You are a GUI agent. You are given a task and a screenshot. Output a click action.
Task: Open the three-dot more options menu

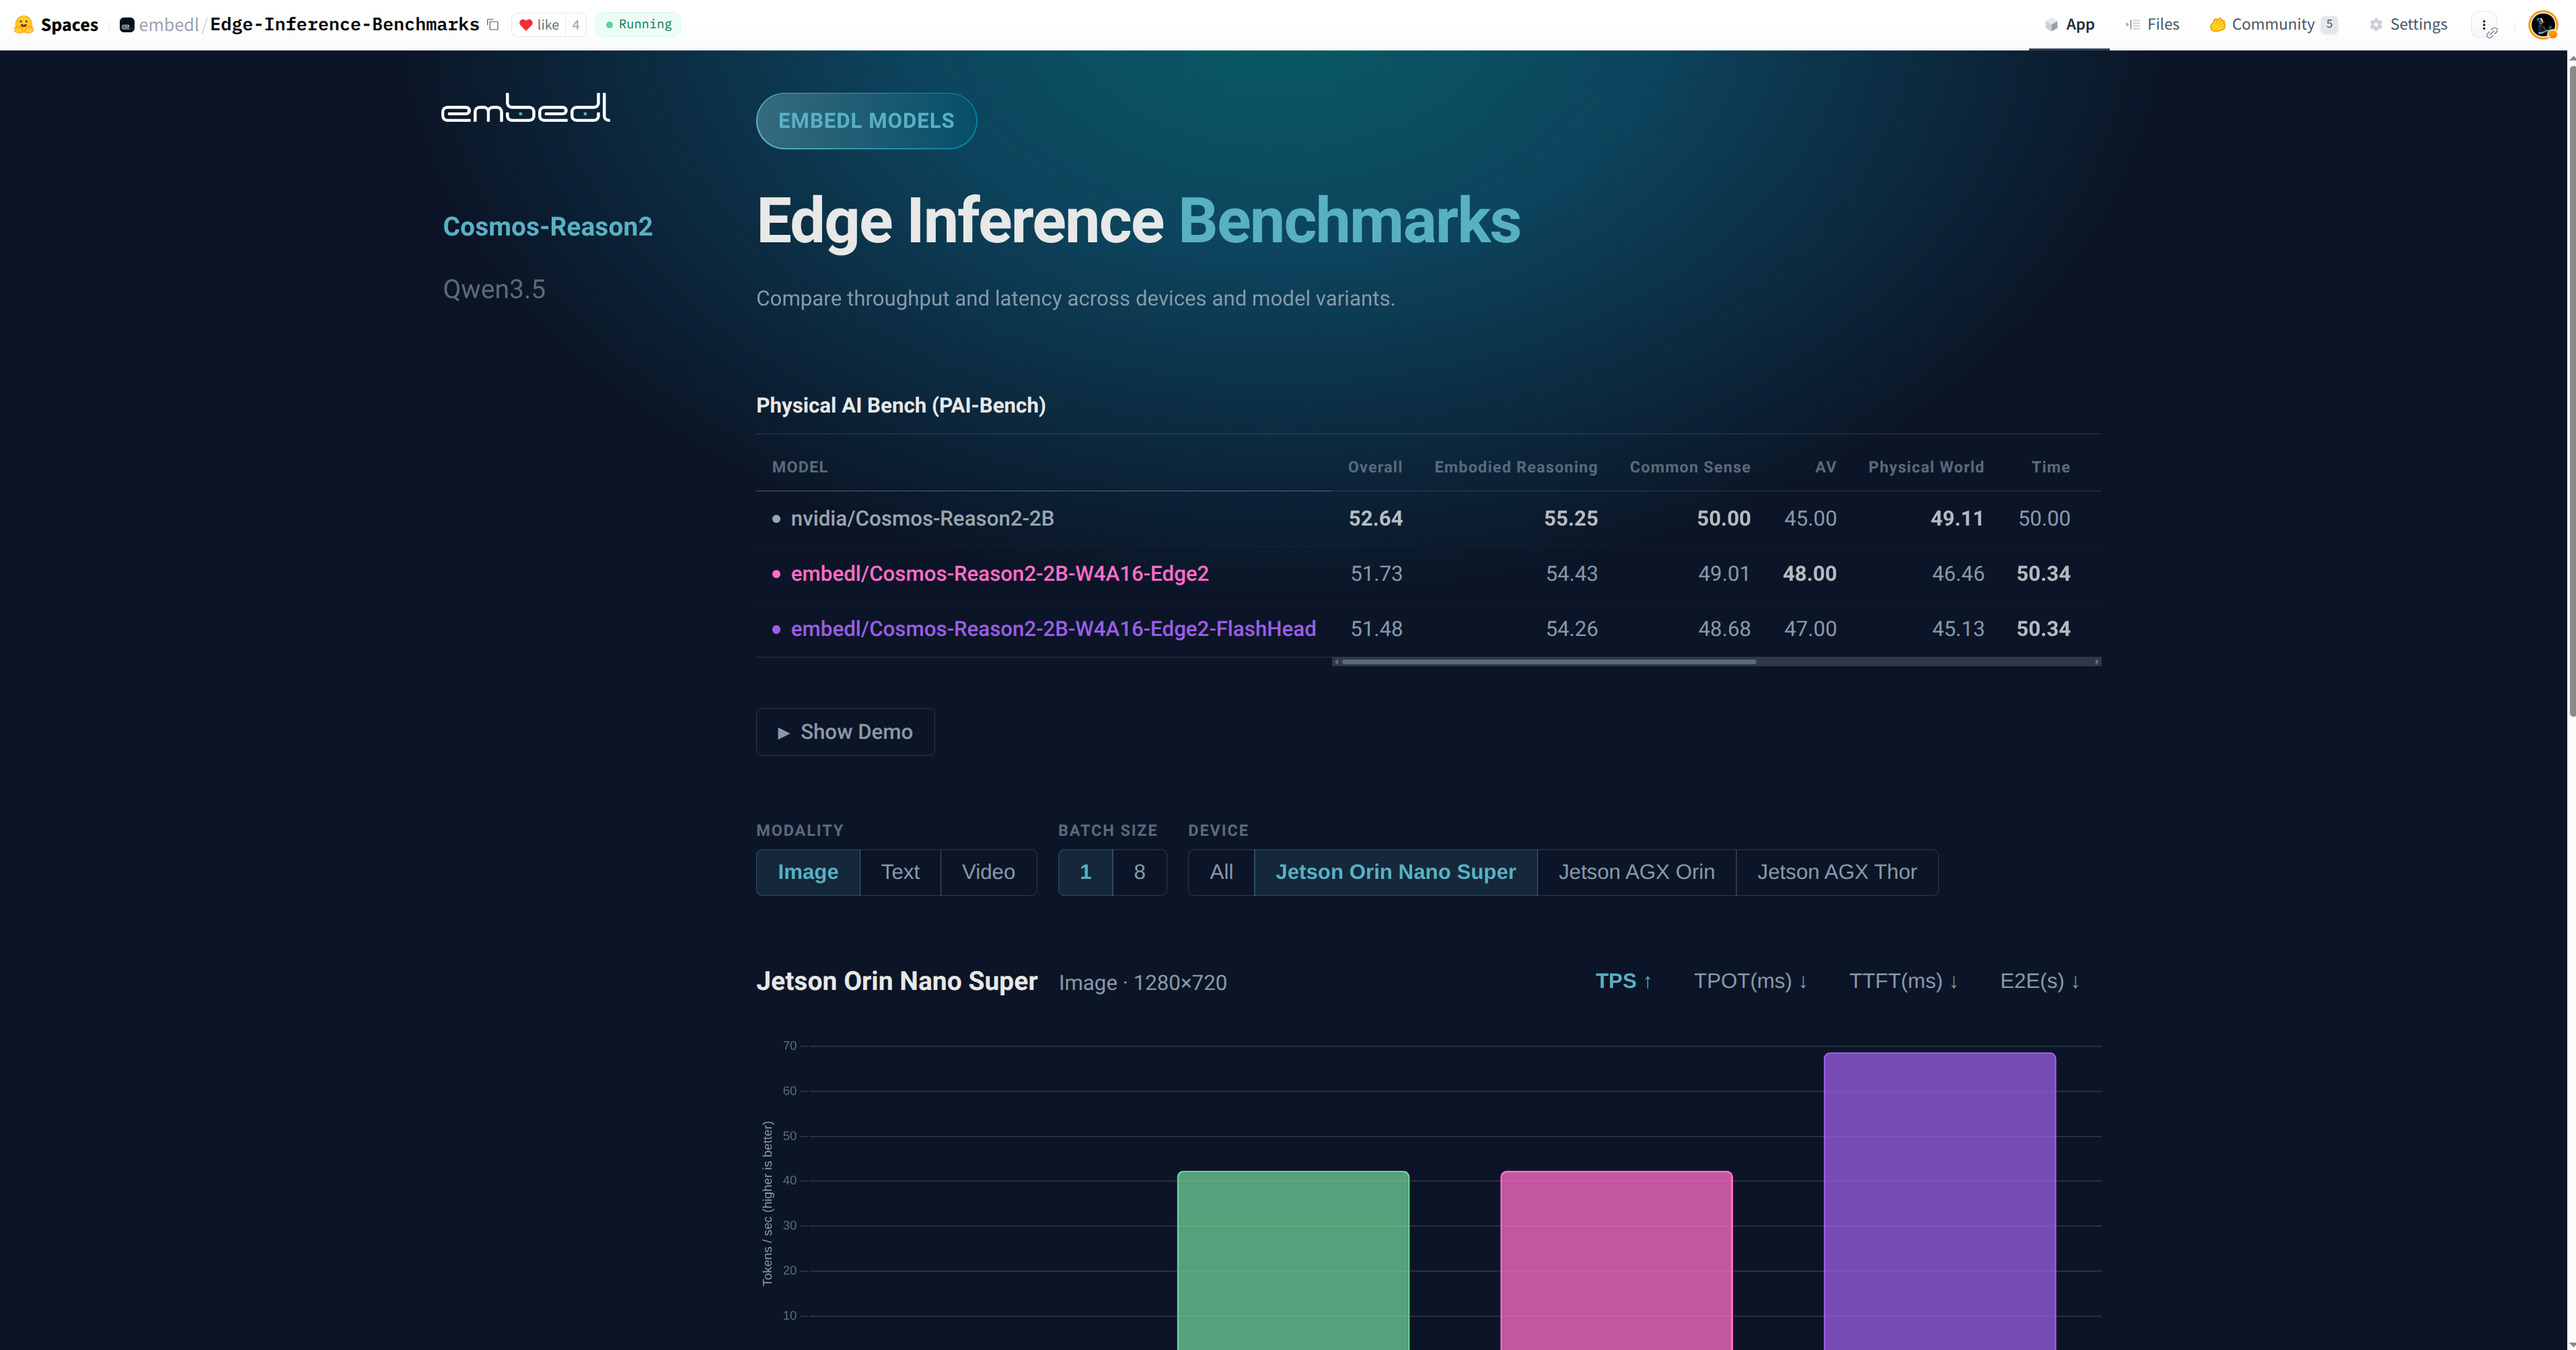tap(2485, 25)
